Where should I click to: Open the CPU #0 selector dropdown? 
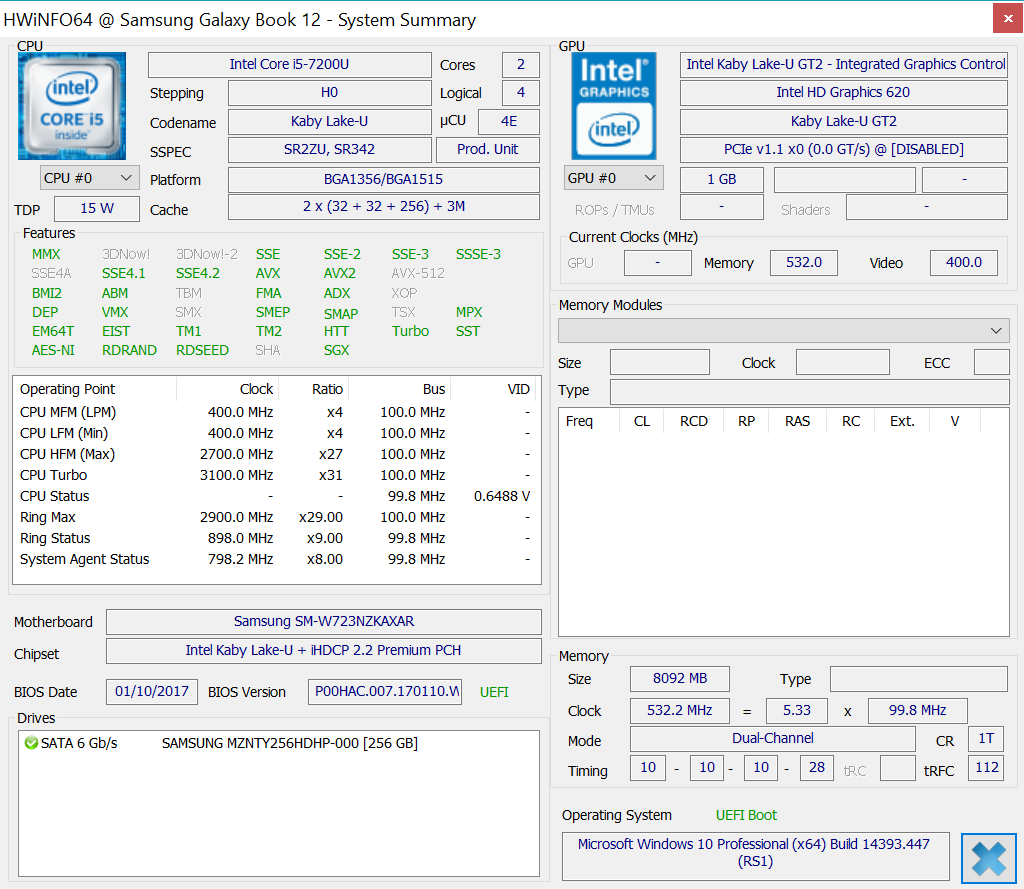click(89, 178)
